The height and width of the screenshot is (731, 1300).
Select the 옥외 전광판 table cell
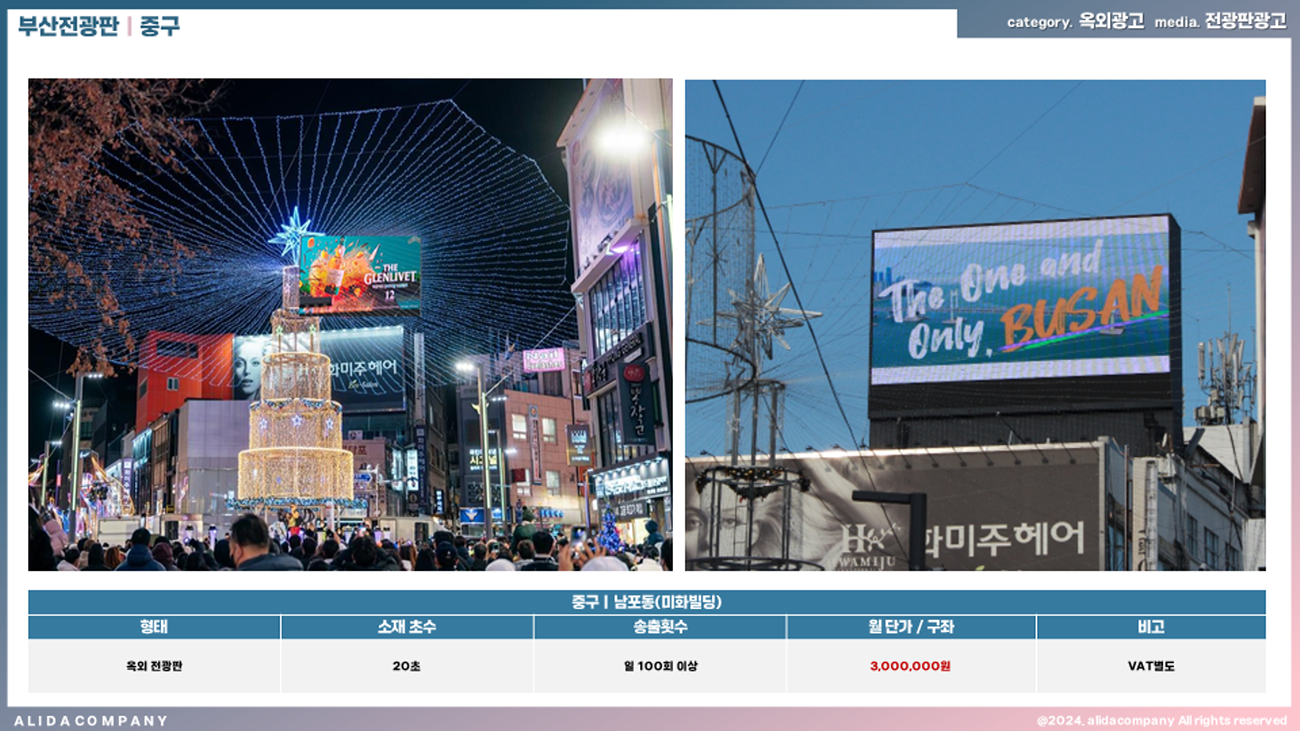coord(154,666)
